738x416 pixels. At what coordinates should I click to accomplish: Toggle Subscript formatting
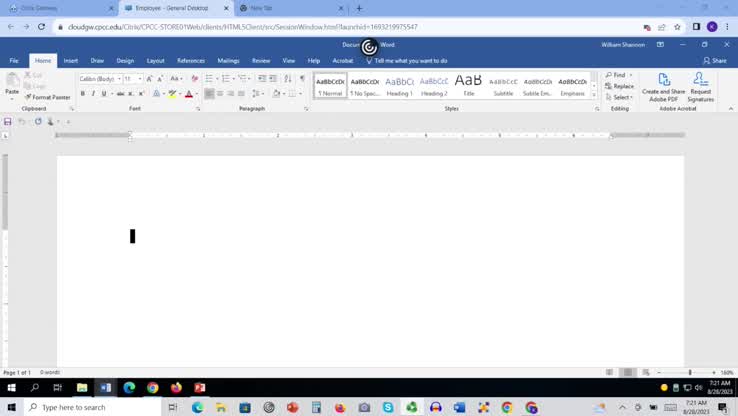pyautogui.click(x=131, y=94)
